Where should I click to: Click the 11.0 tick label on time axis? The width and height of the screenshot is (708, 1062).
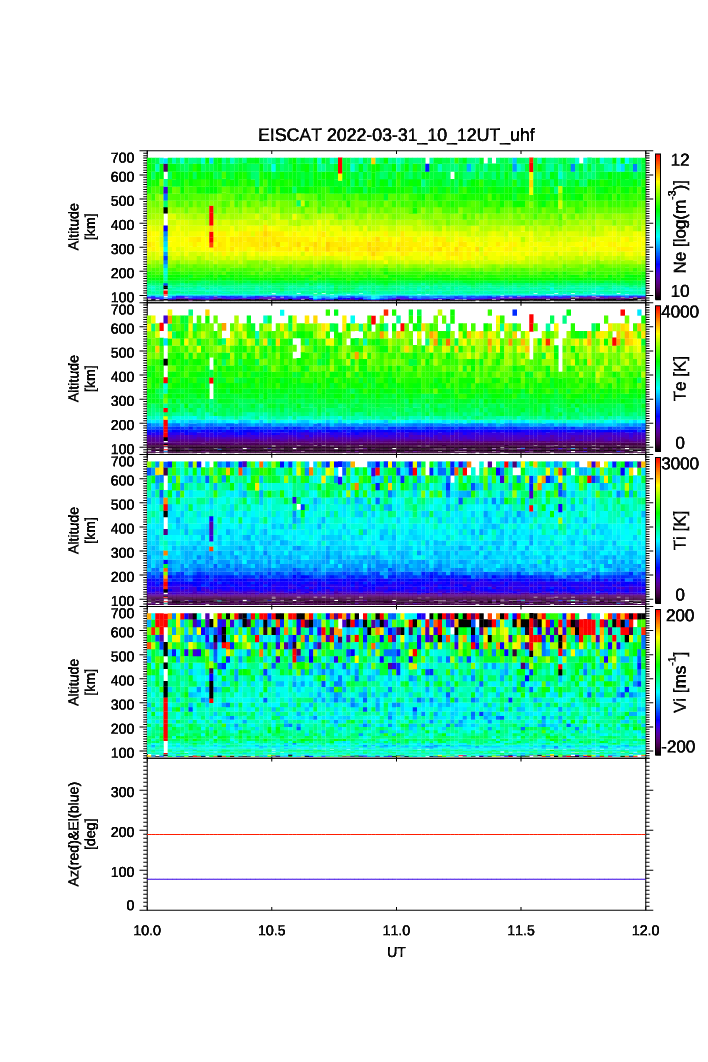pos(397,930)
